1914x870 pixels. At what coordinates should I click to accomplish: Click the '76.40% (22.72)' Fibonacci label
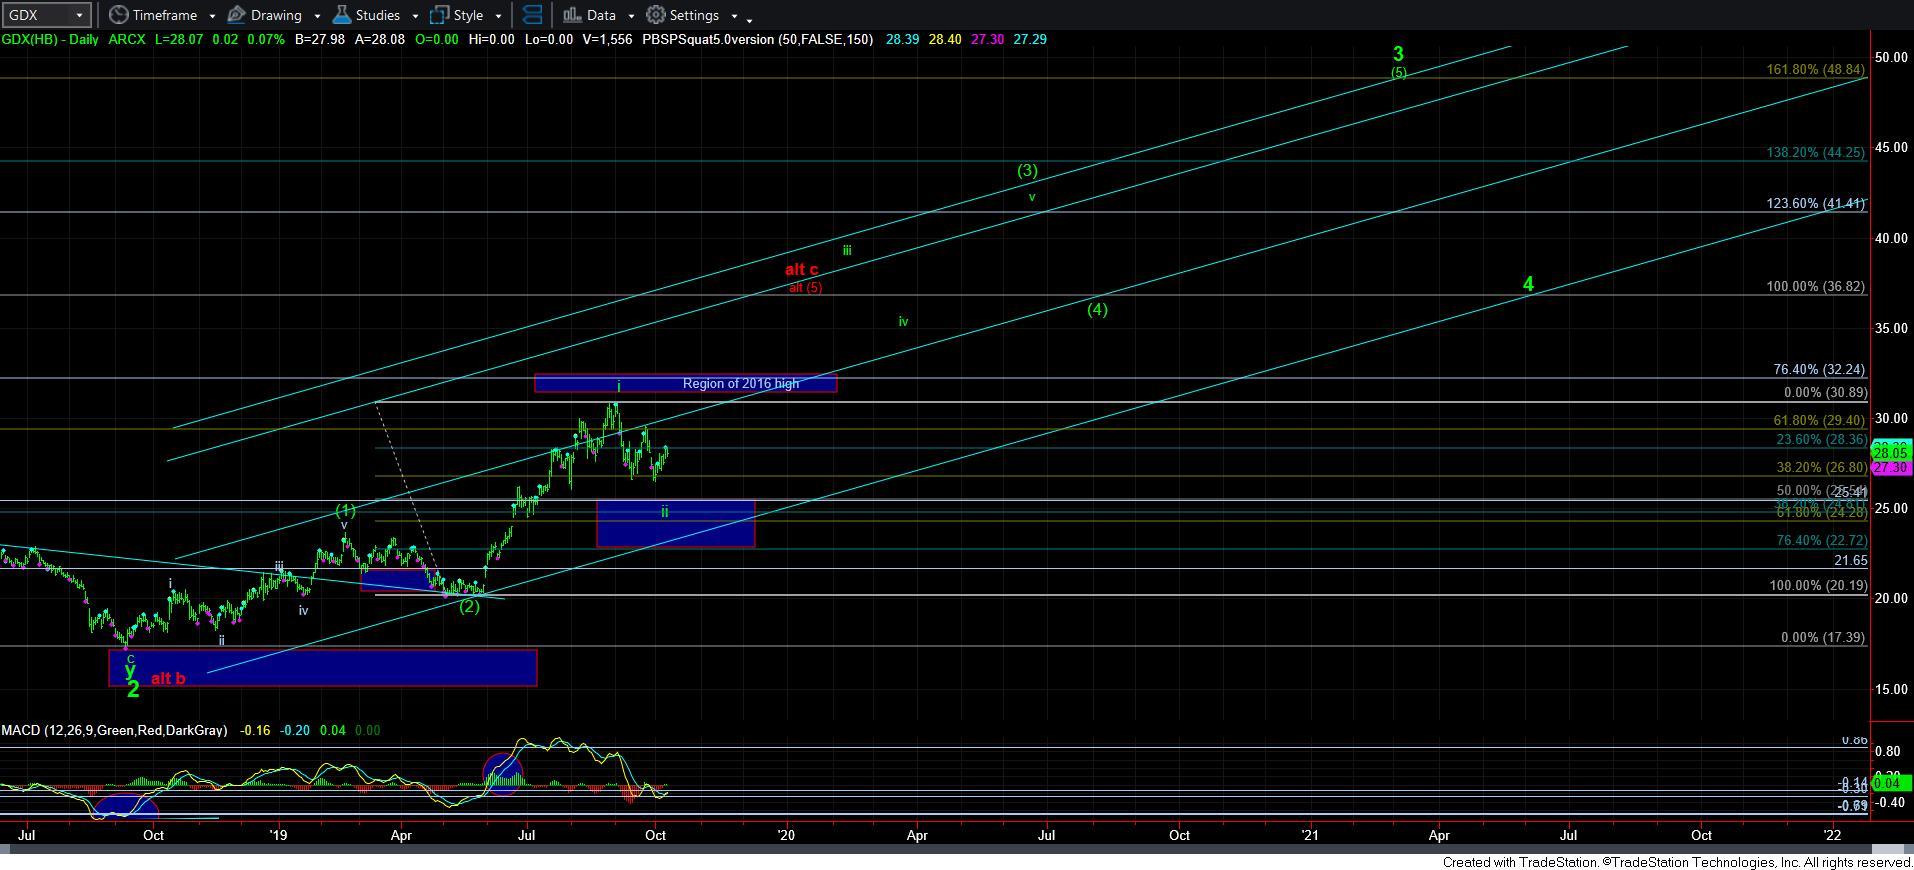(1820, 540)
